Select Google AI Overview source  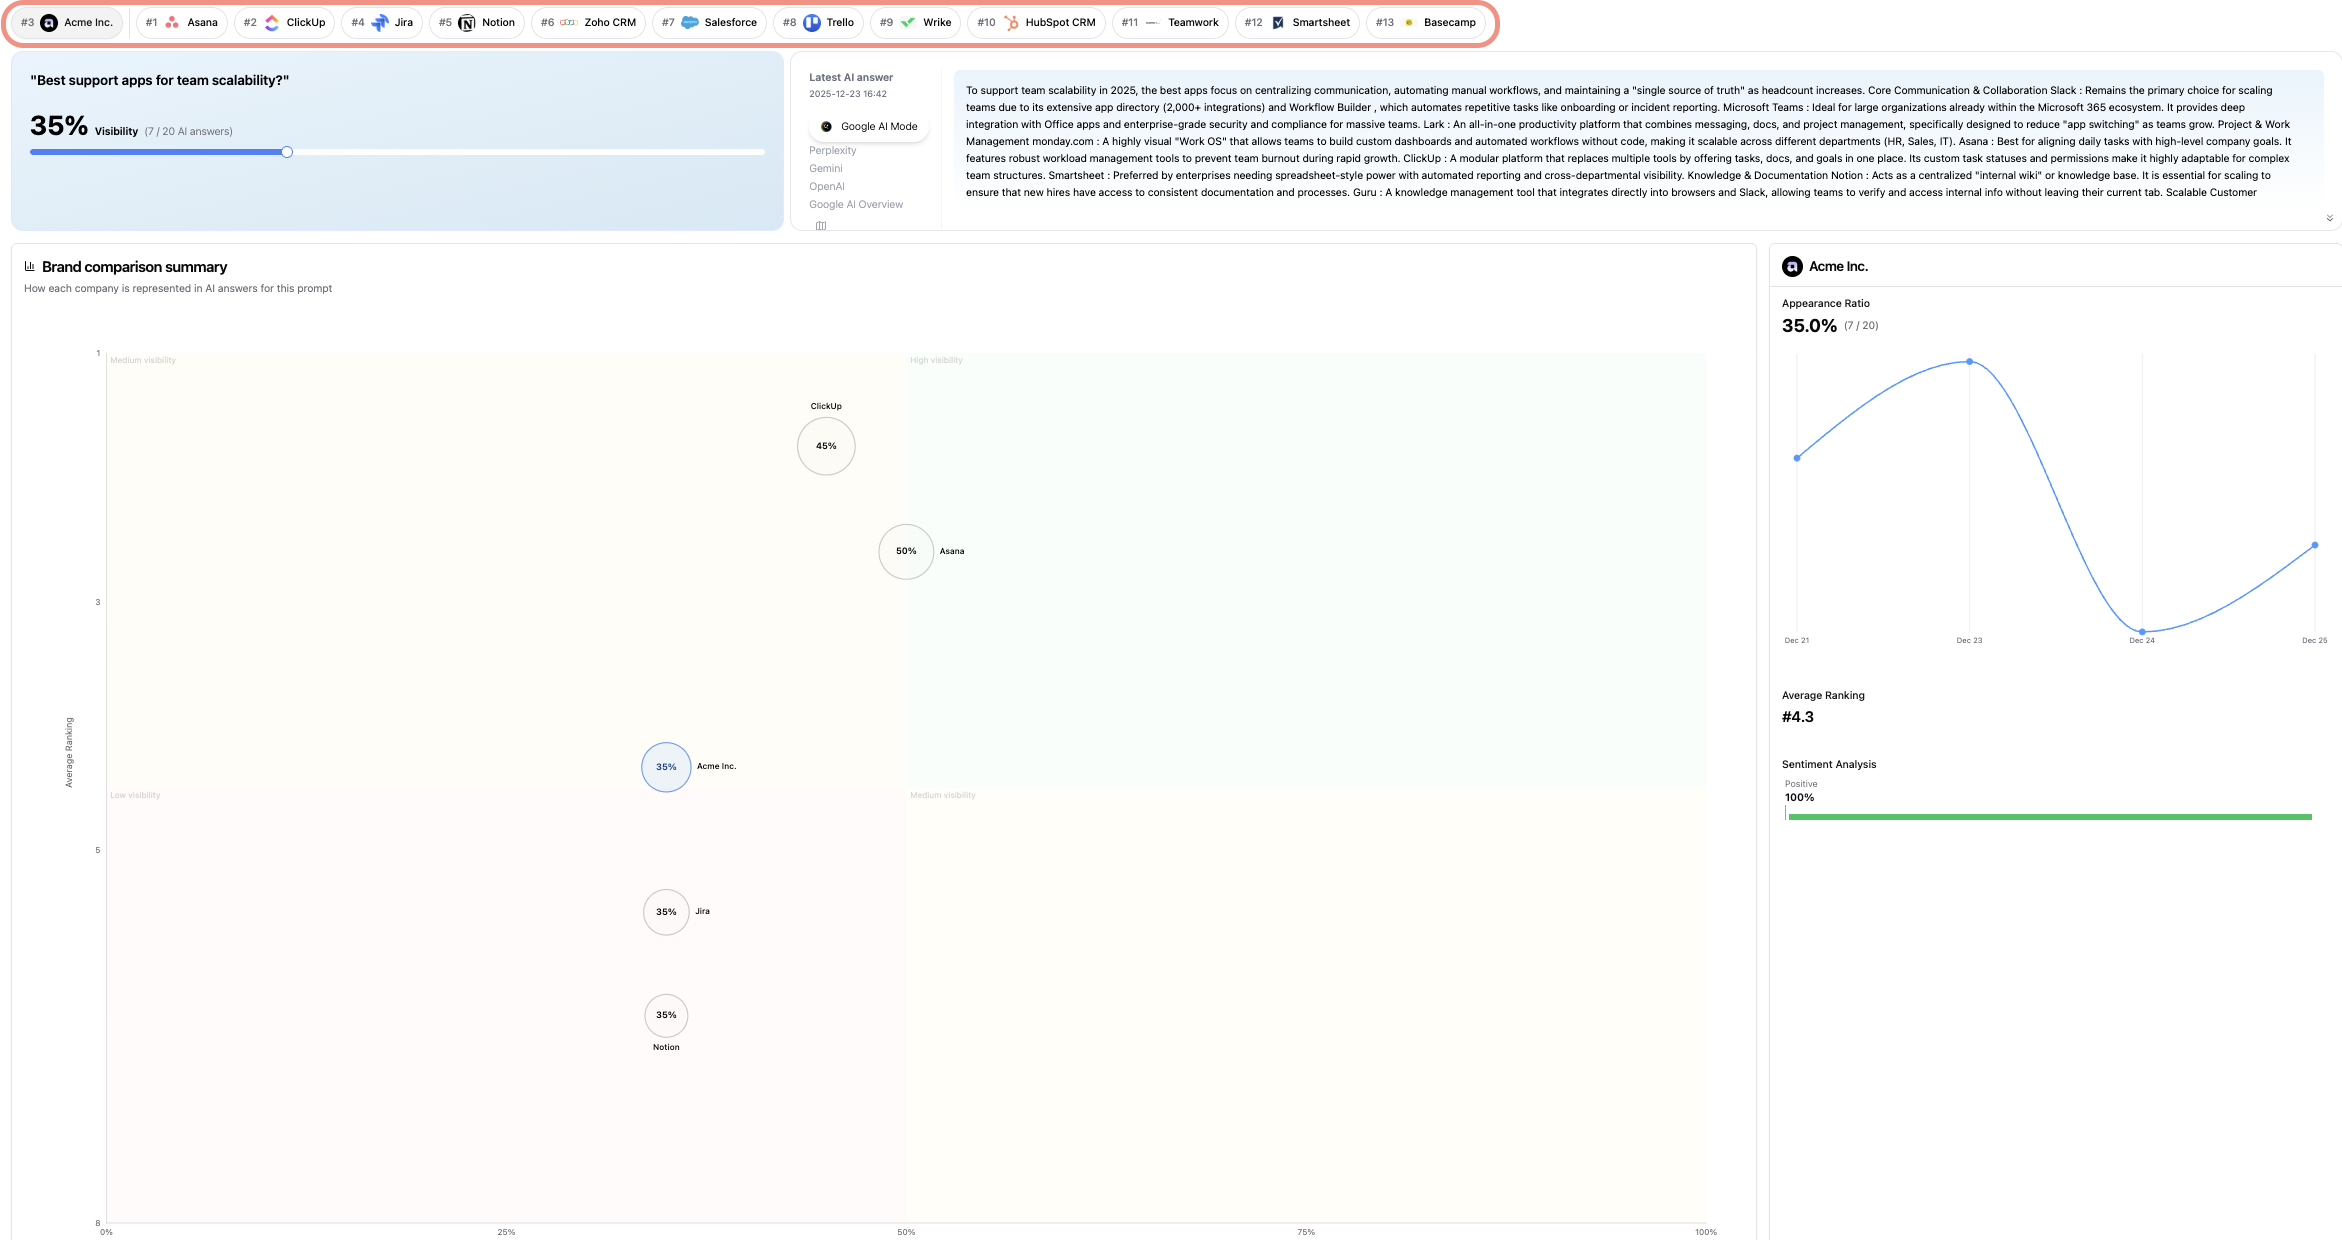click(x=855, y=204)
